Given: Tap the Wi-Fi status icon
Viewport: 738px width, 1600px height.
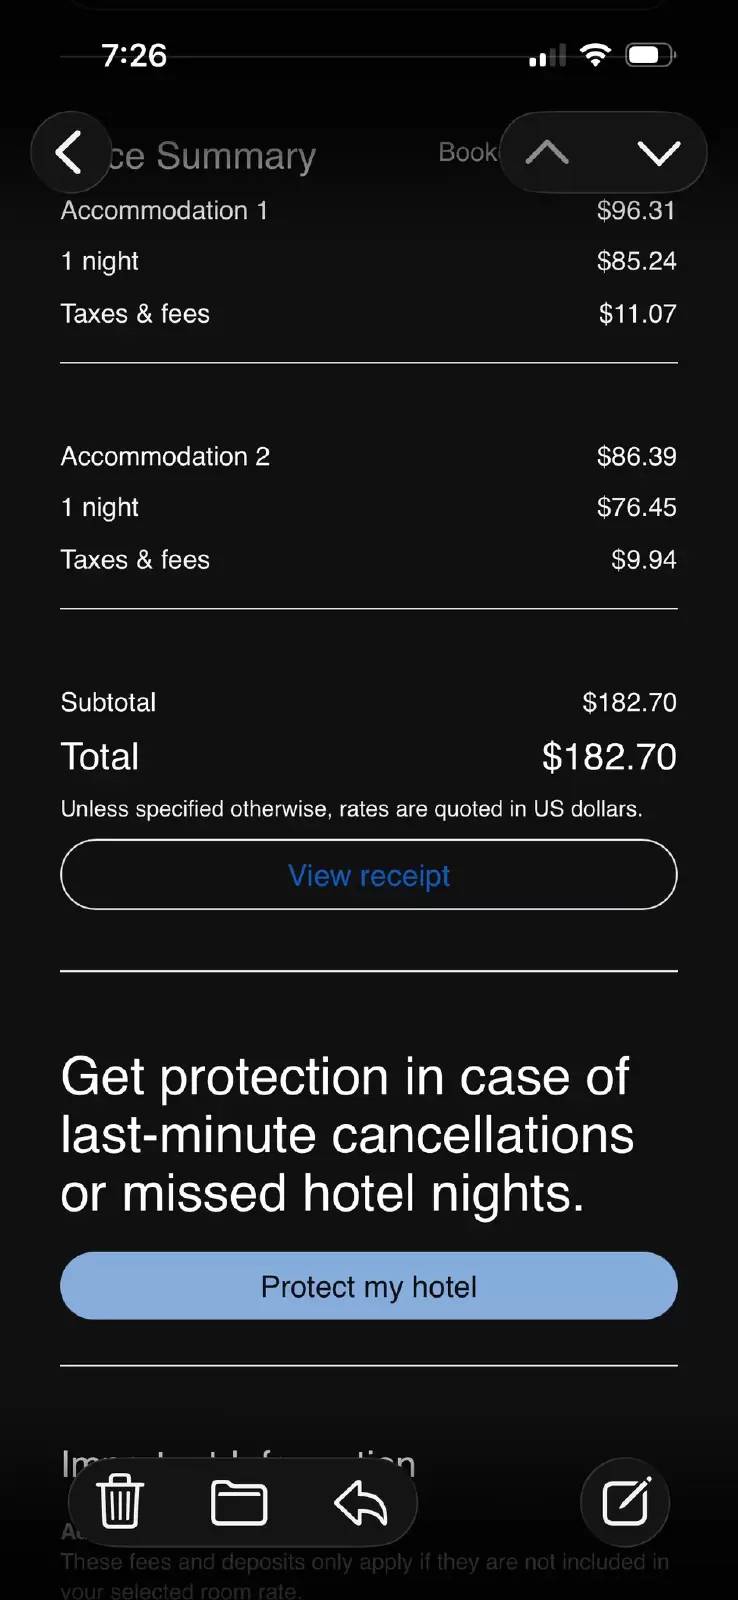Looking at the screenshot, I should click(x=595, y=55).
